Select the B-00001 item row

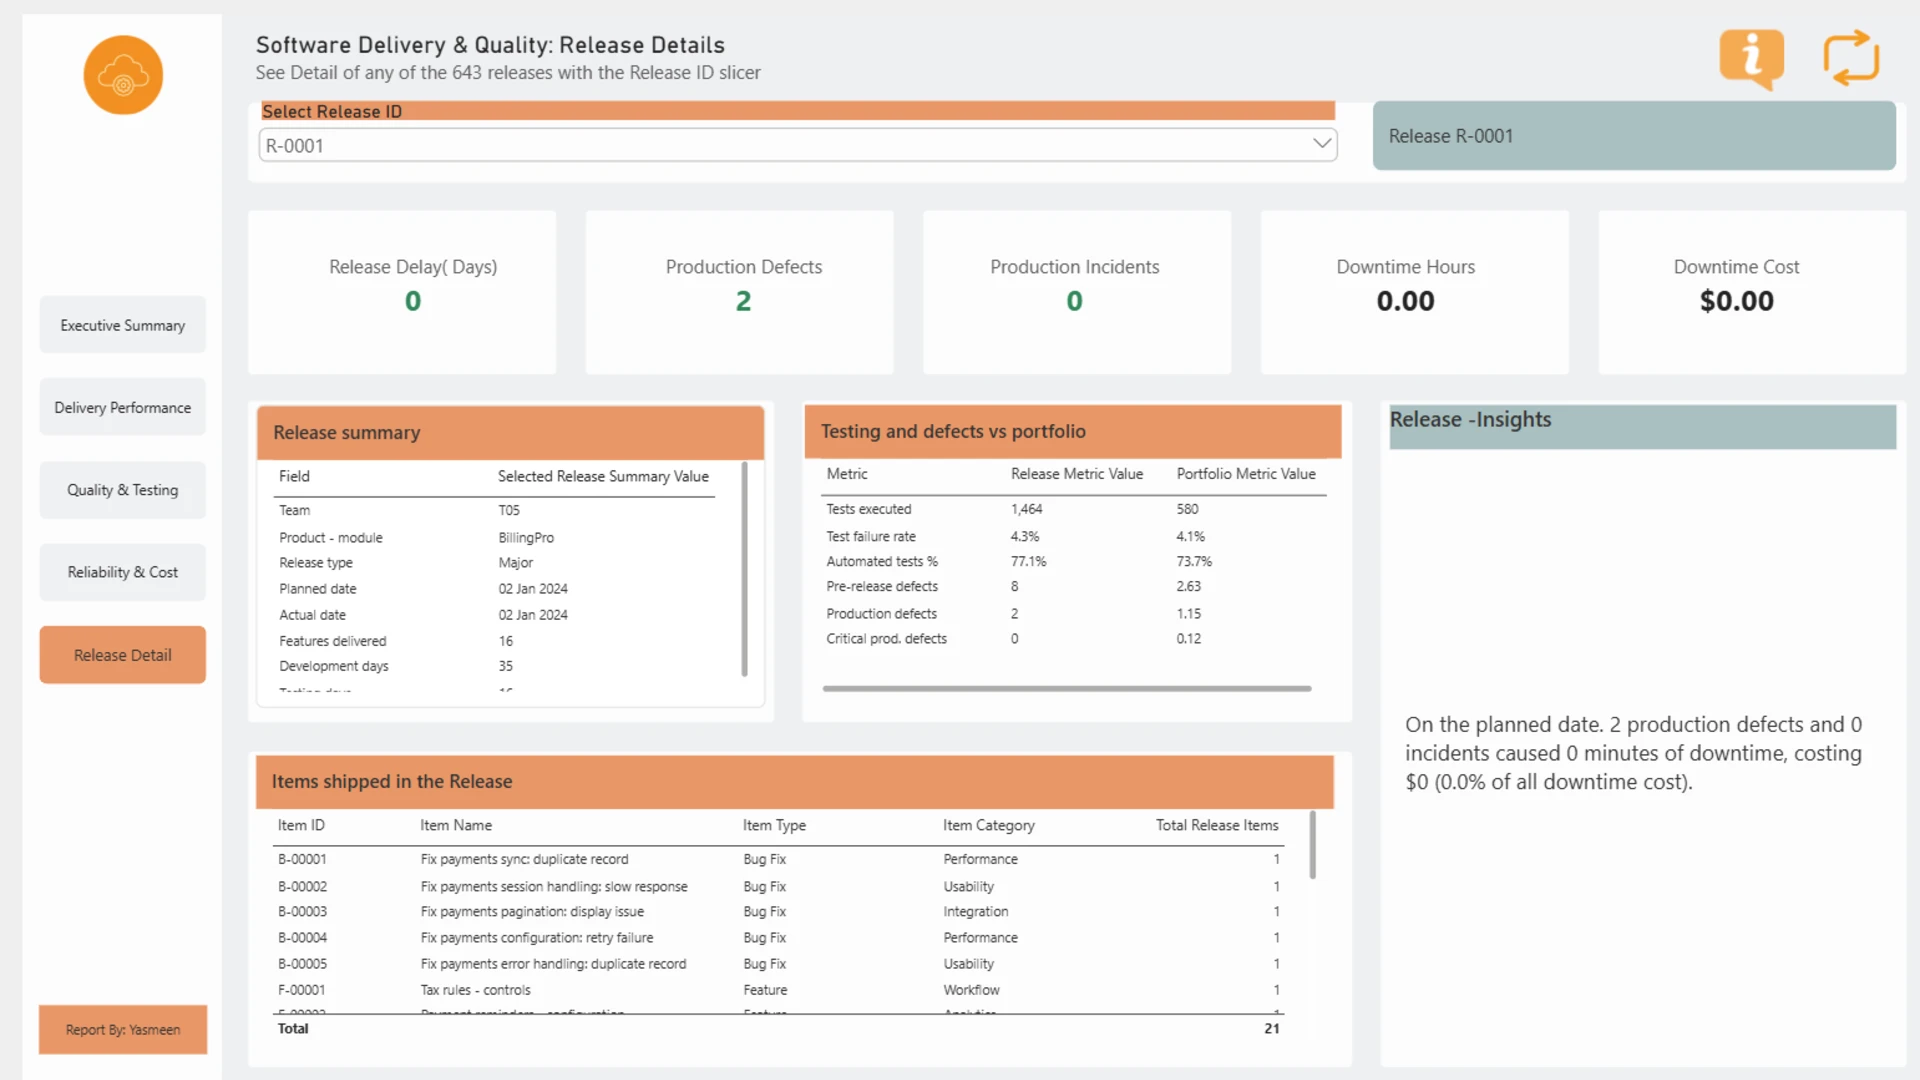[779, 859]
